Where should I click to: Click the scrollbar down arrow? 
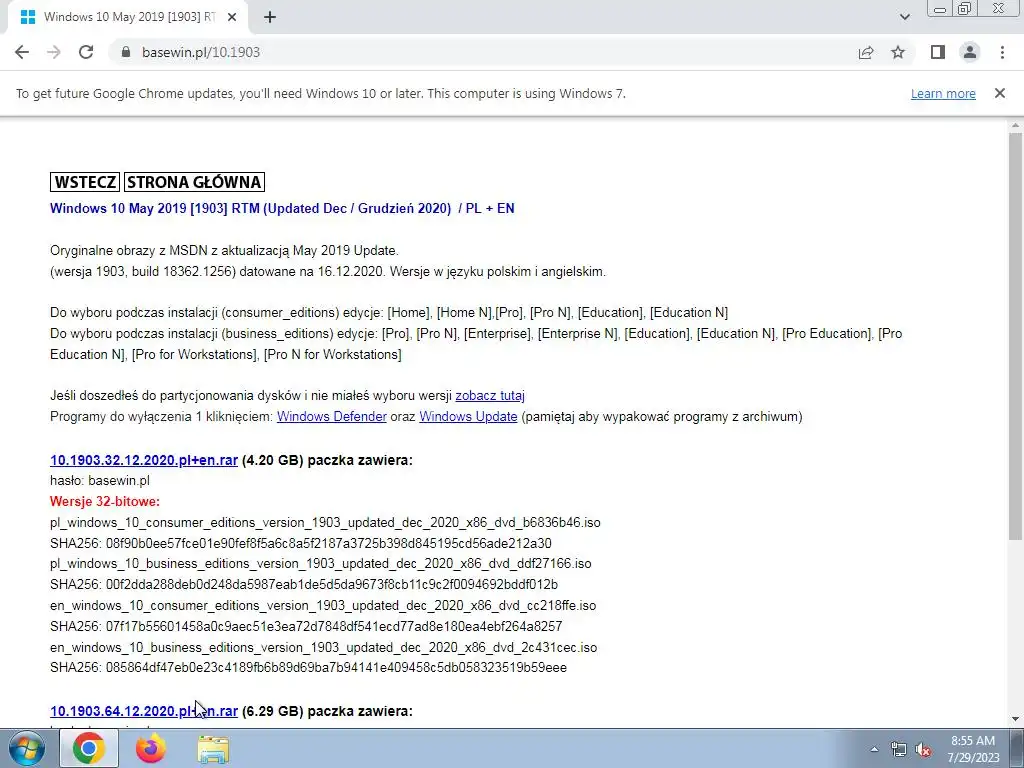1016,720
